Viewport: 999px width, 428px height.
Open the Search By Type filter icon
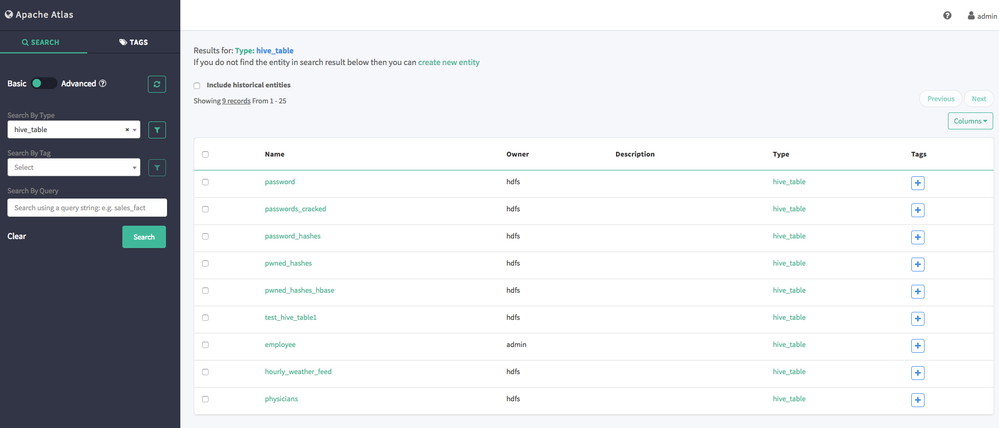click(157, 130)
